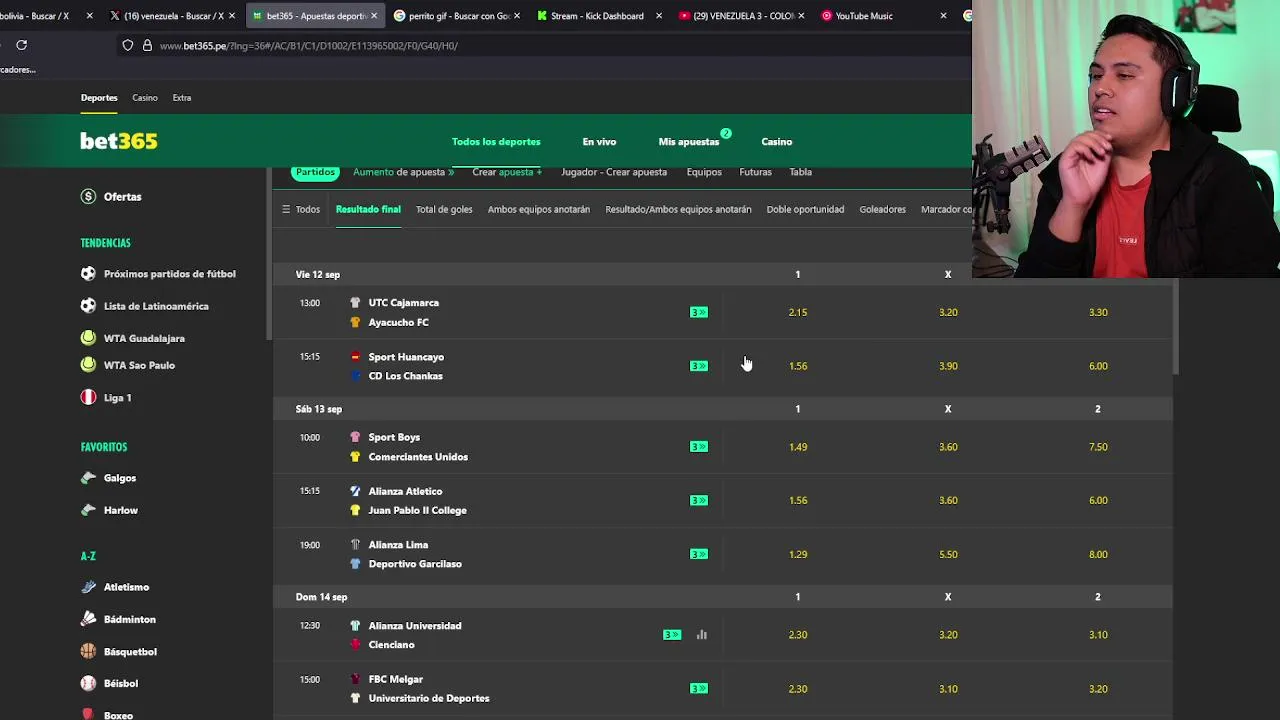Click the browser address bar URL

click(x=308, y=45)
